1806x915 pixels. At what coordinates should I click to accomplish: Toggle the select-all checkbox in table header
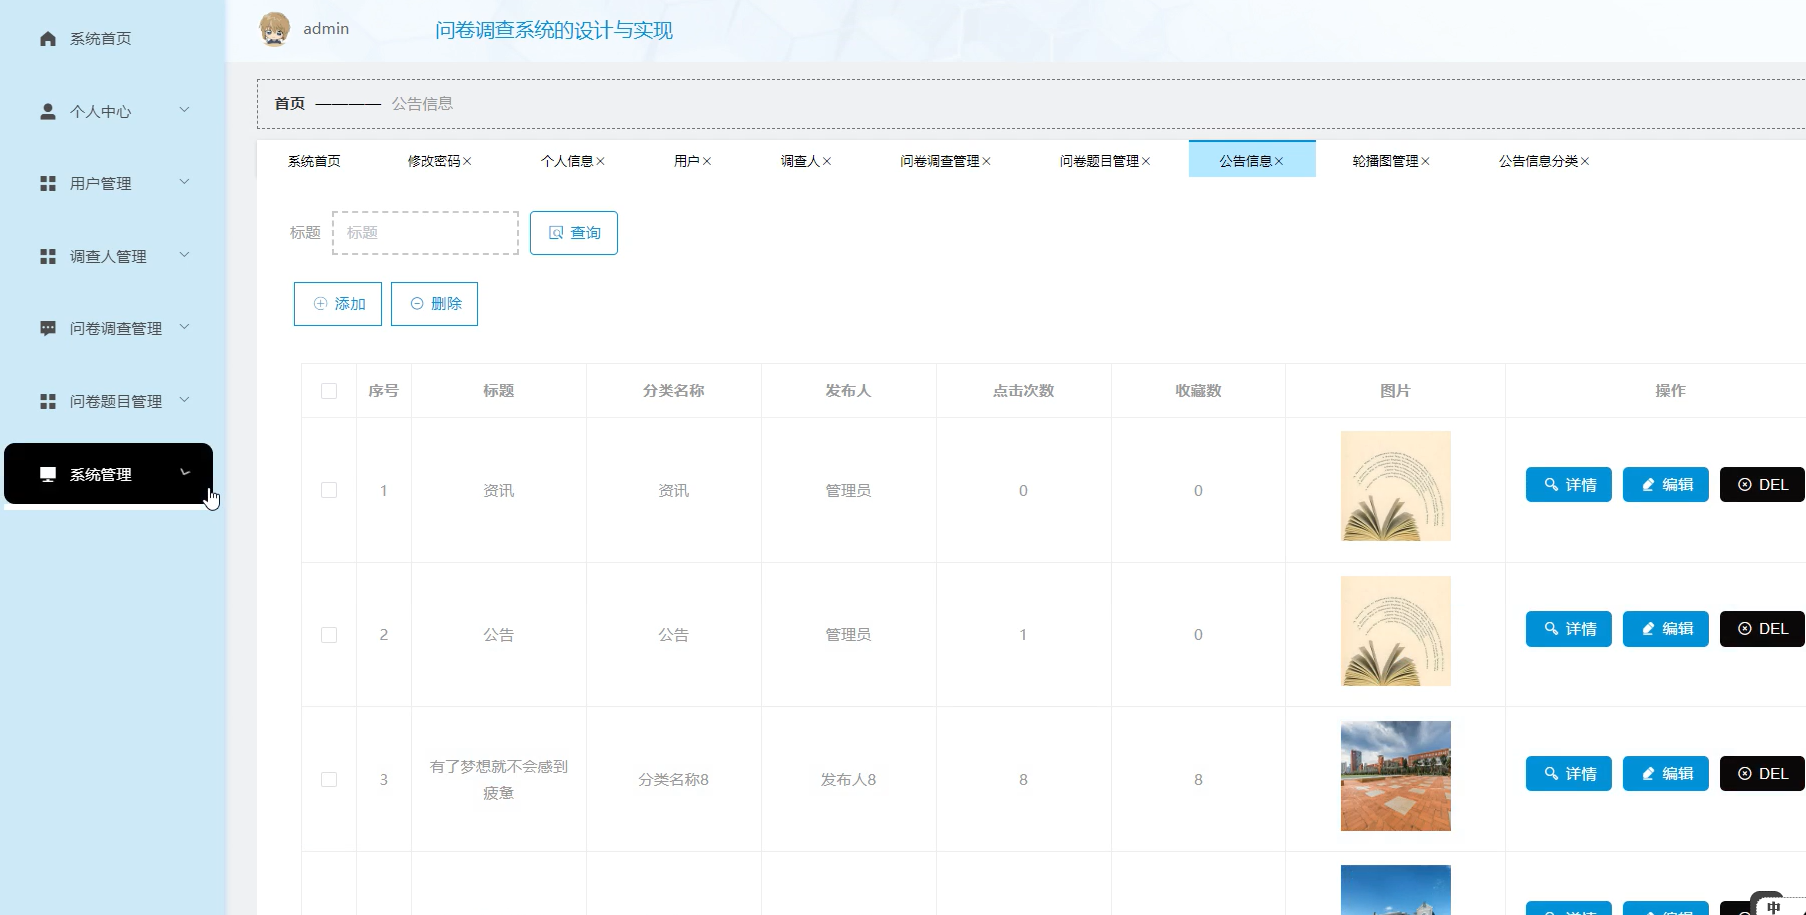click(329, 391)
